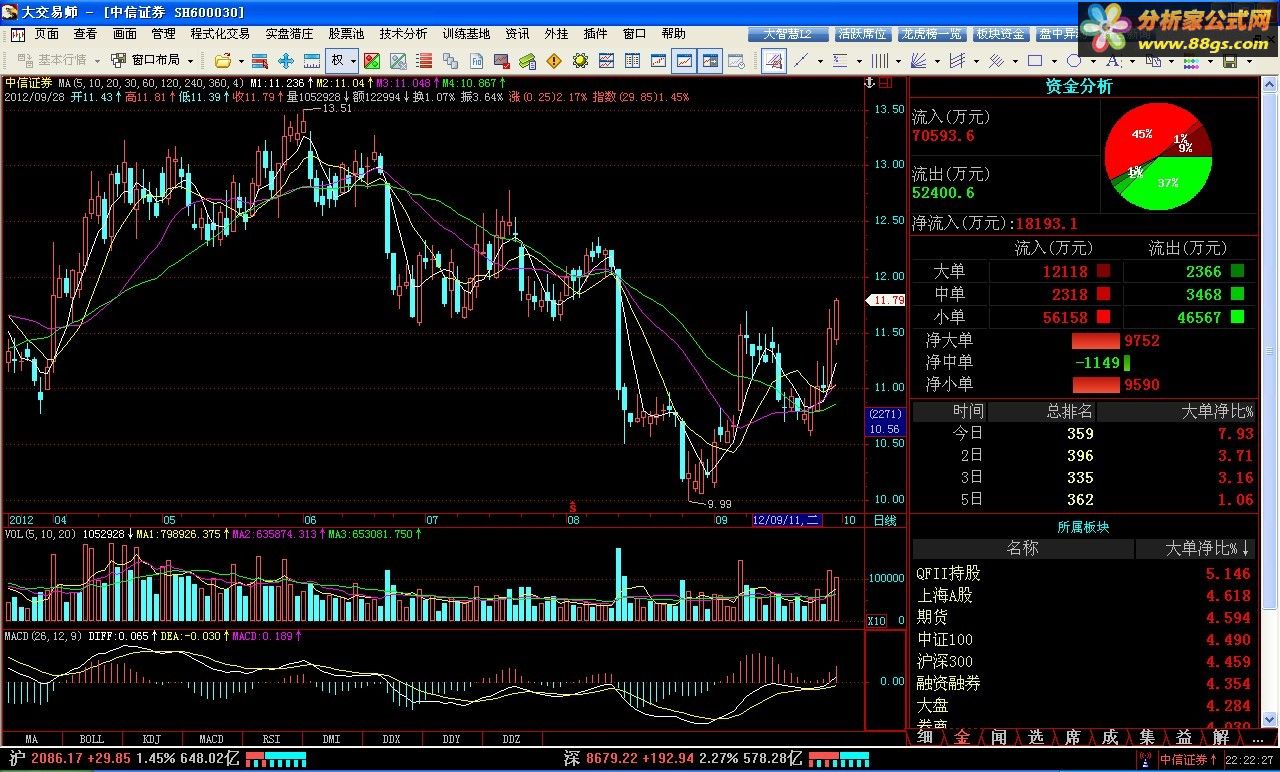
Task: Open the trend line tool dropdown arrow
Action: (x=820, y=61)
